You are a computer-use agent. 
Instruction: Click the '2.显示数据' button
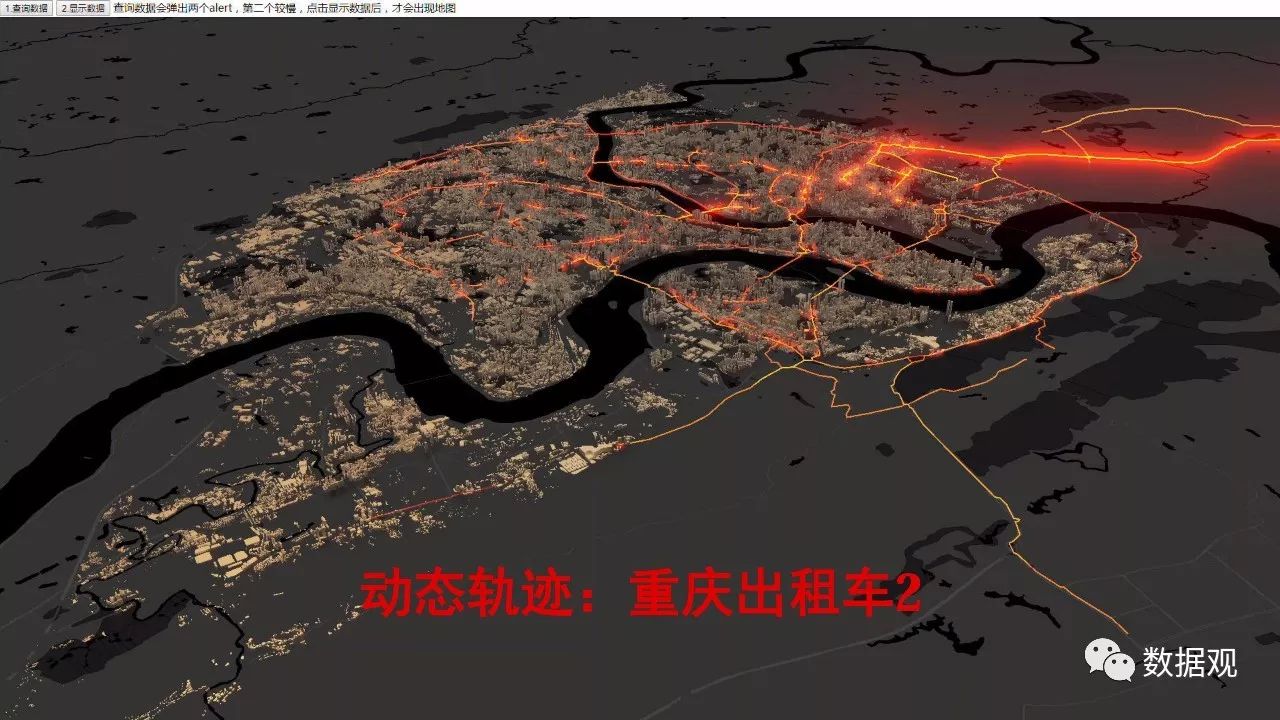pyautogui.click(x=82, y=8)
